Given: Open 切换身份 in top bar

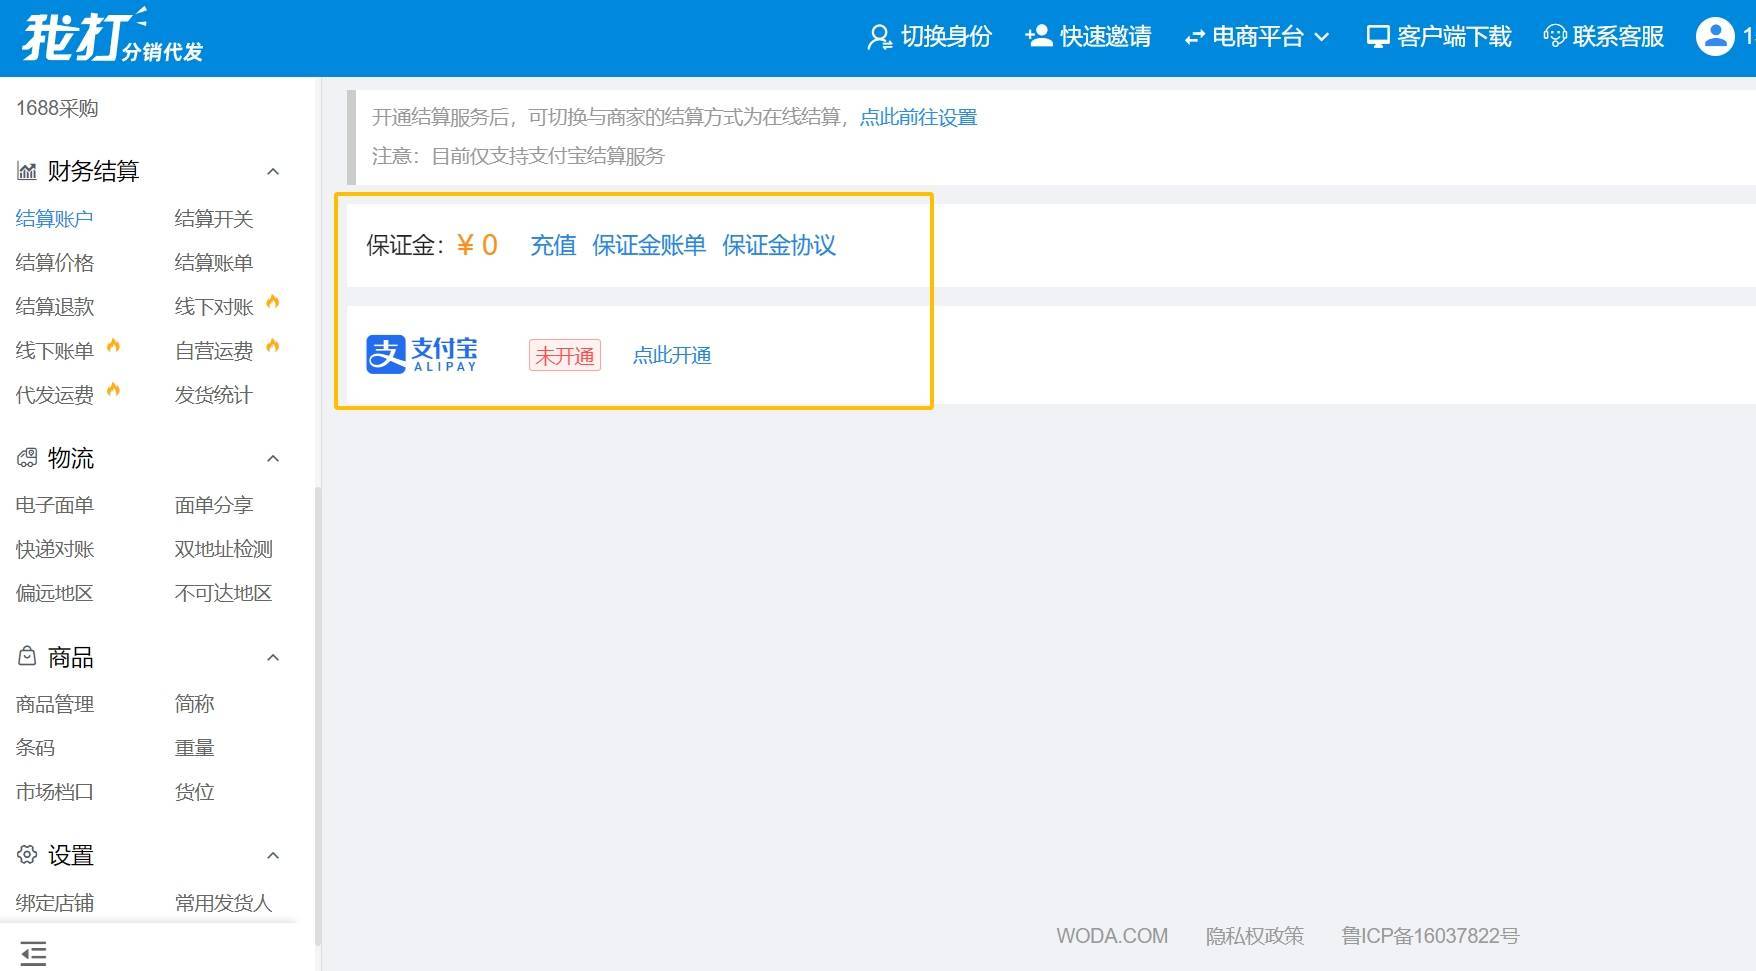Looking at the screenshot, I should click(x=929, y=37).
